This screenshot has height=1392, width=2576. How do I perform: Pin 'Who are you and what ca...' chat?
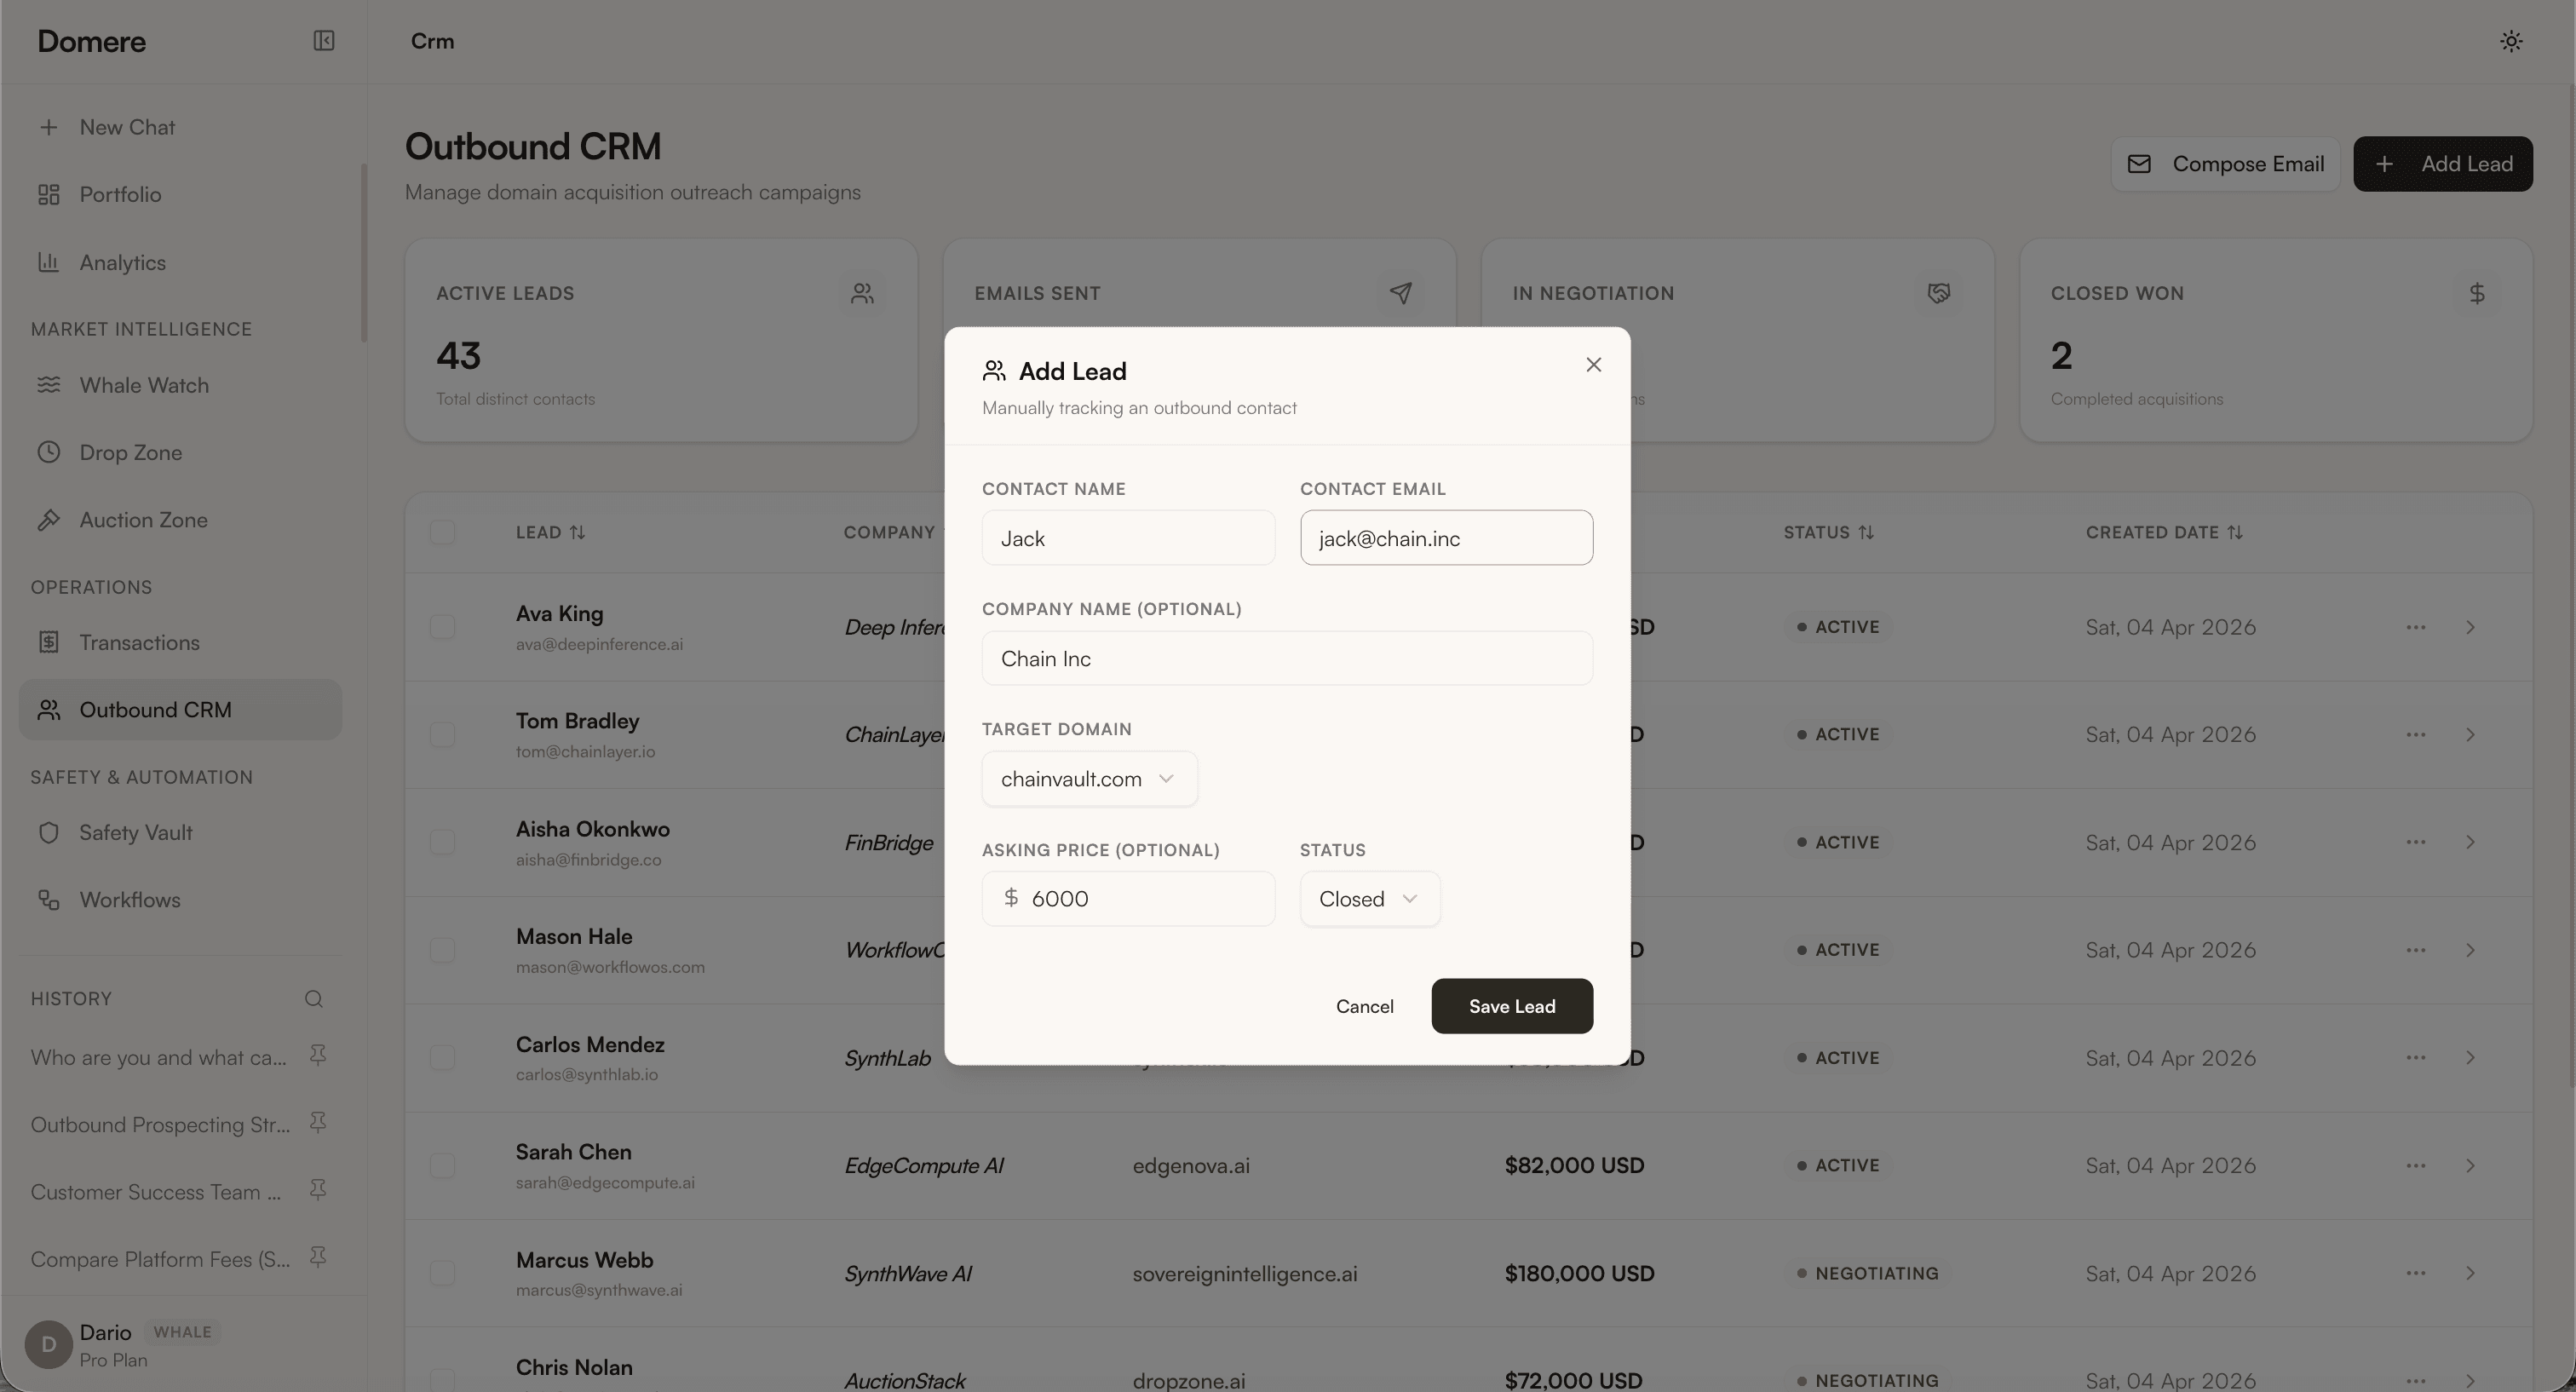[x=318, y=1055]
